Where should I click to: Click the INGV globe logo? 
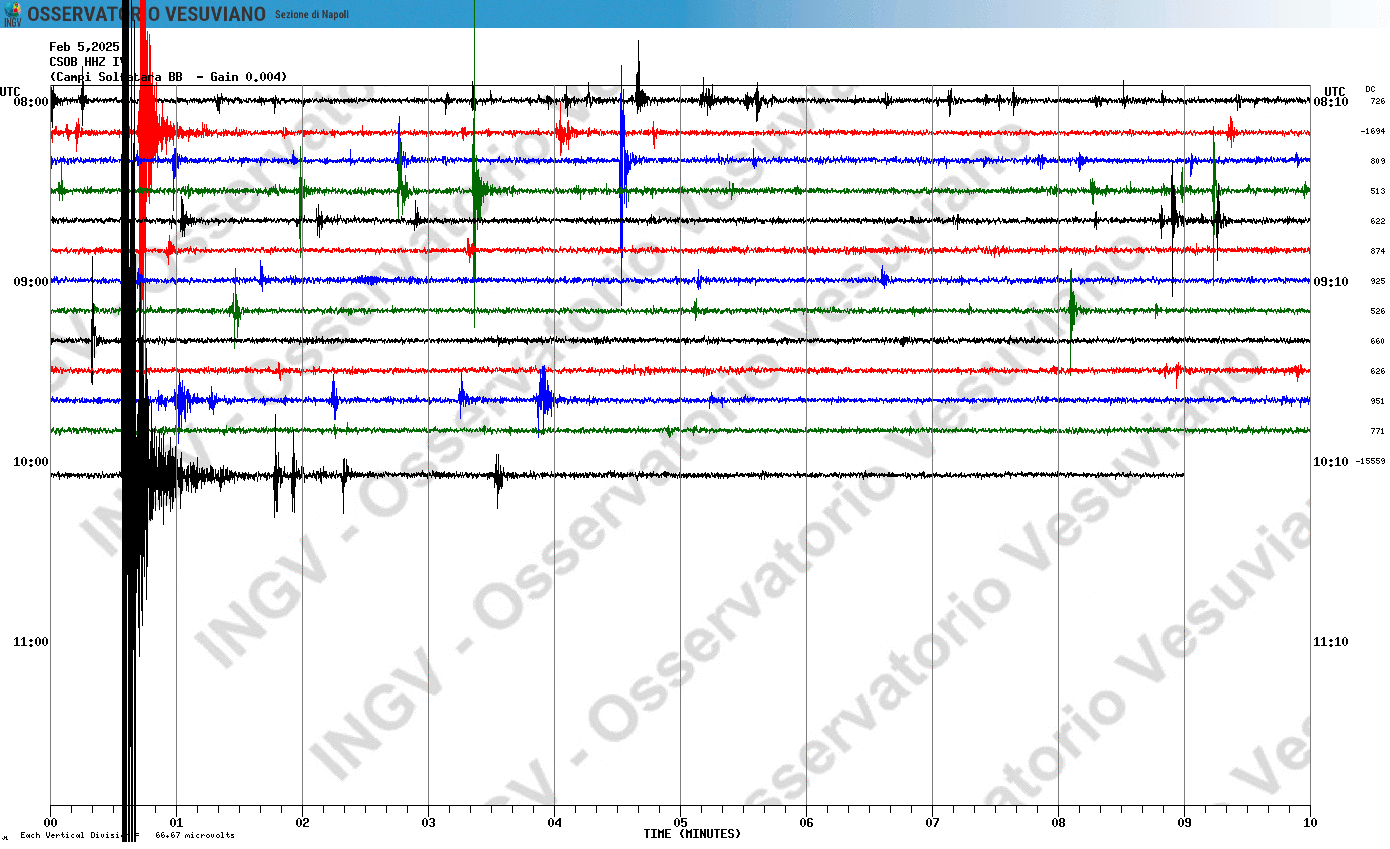[x=12, y=14]
